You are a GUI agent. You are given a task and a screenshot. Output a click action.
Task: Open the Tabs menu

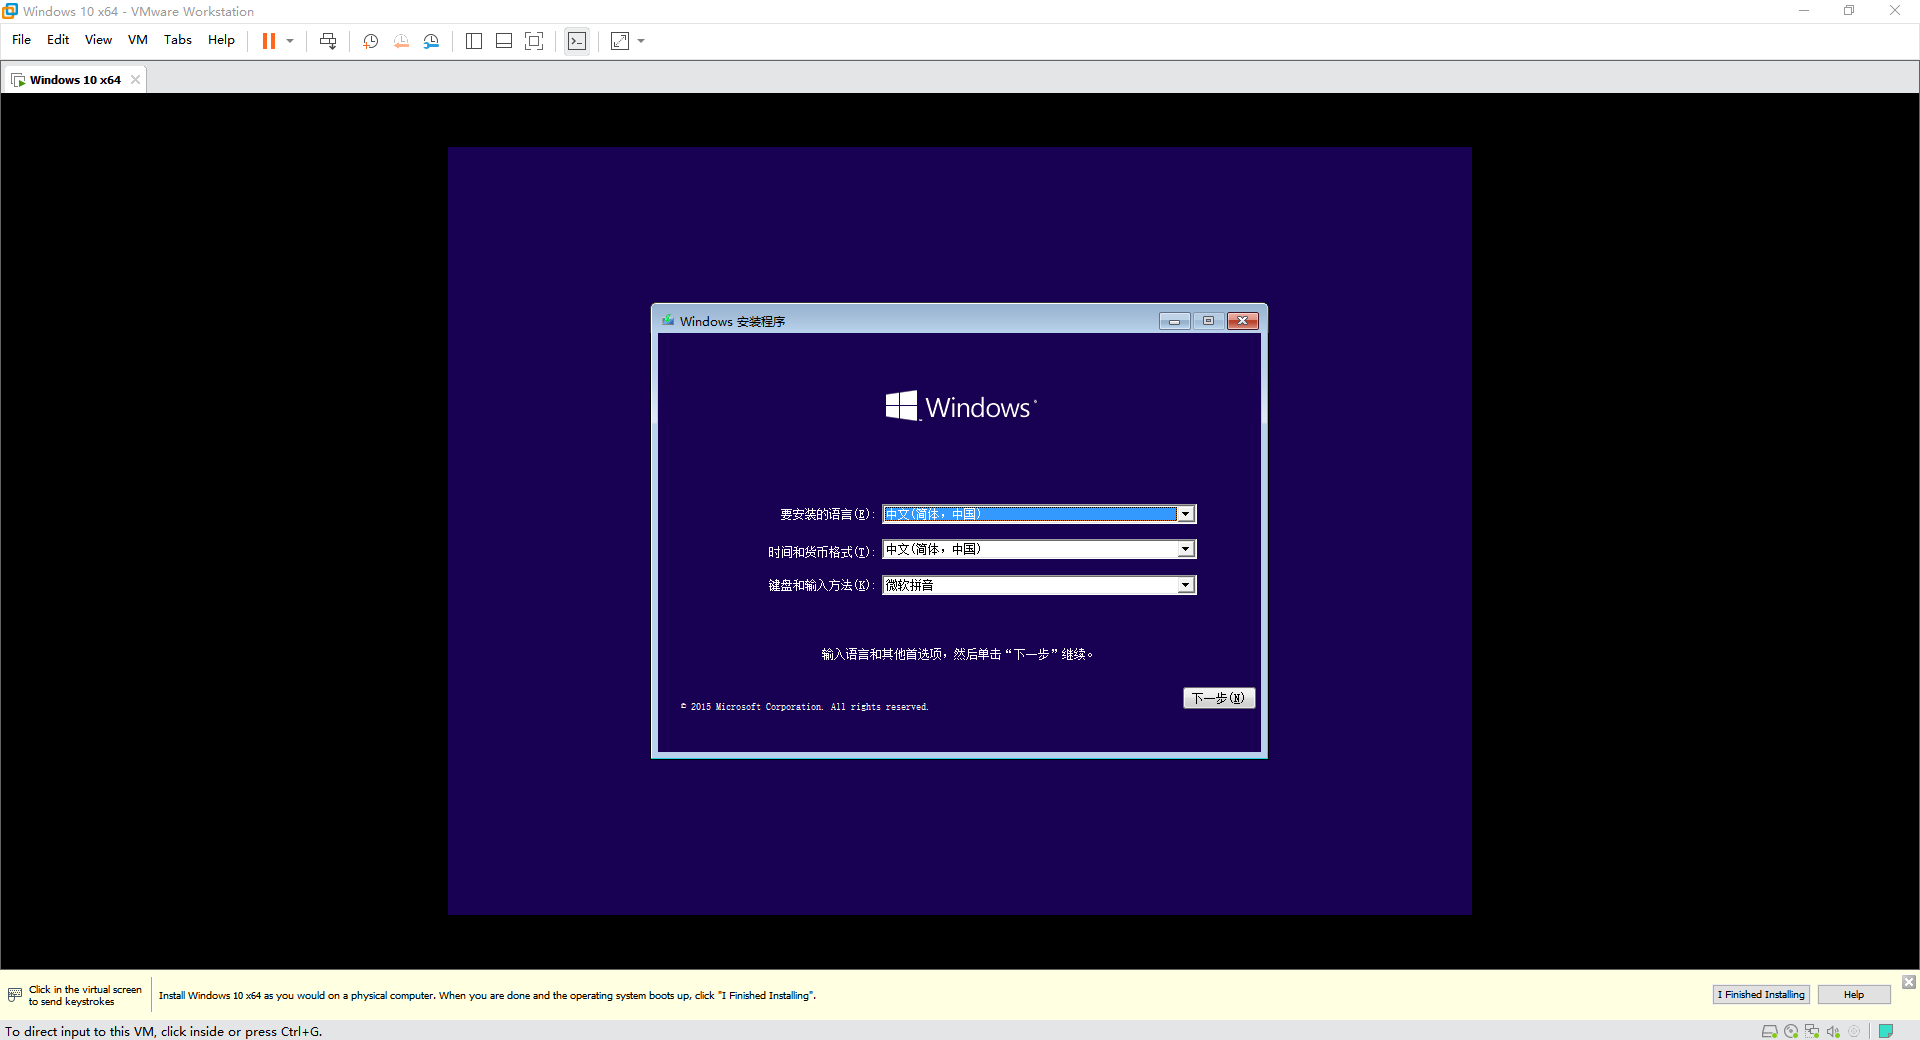coord(178,40)
